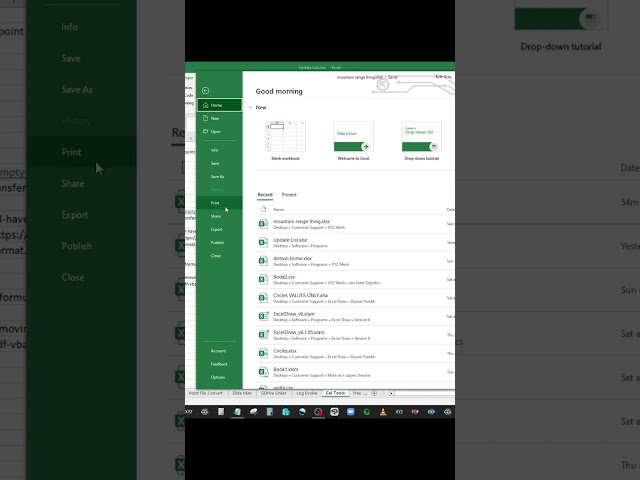This screenshot has width=640, height=480.
Task: Switch to the Recent files tab
Action: (x=265, y=195)
